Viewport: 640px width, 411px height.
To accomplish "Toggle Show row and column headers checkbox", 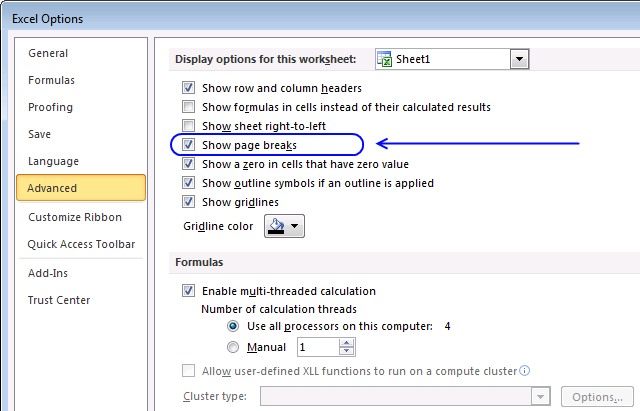I will [x=189, y=88].
